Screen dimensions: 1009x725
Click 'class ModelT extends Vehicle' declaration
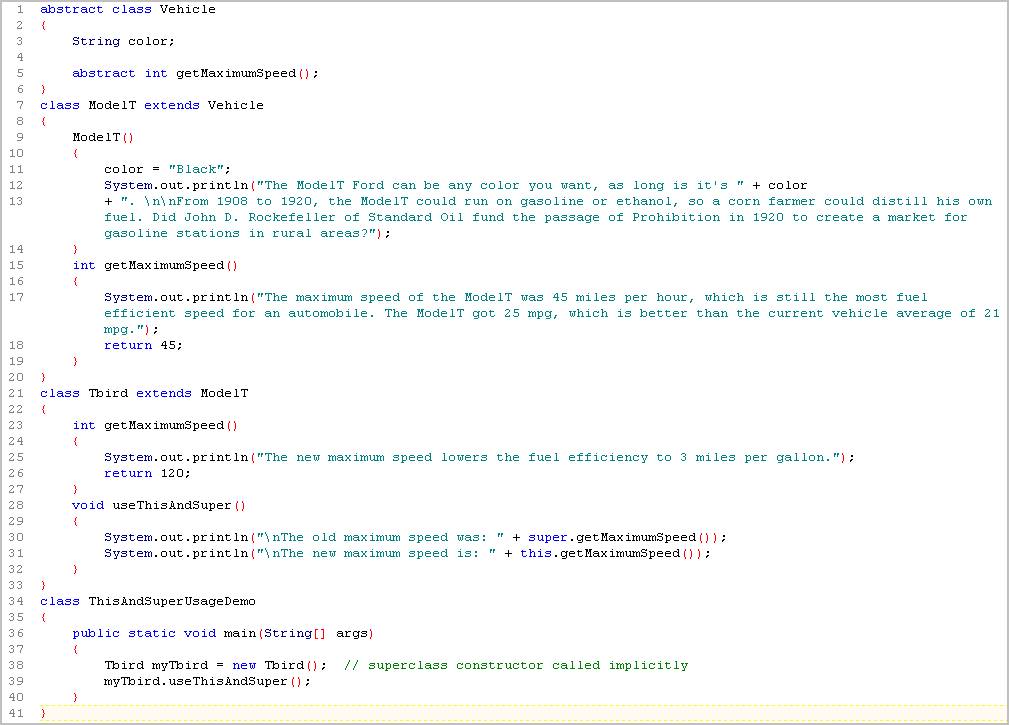click(152, 106)
